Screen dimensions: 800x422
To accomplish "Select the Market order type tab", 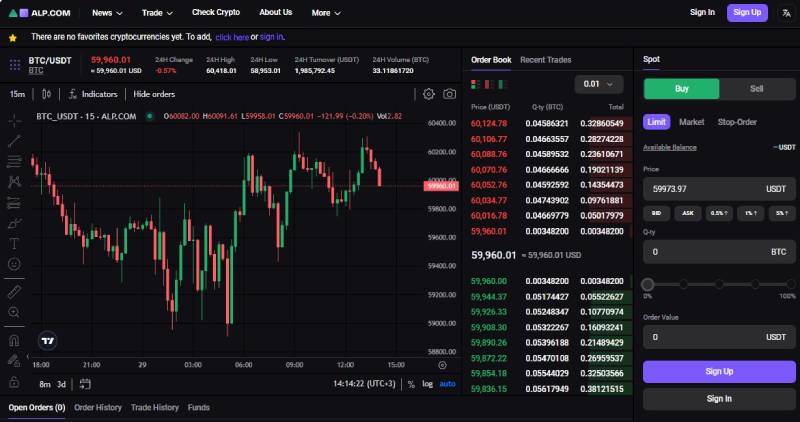I will tap(691, 122).
